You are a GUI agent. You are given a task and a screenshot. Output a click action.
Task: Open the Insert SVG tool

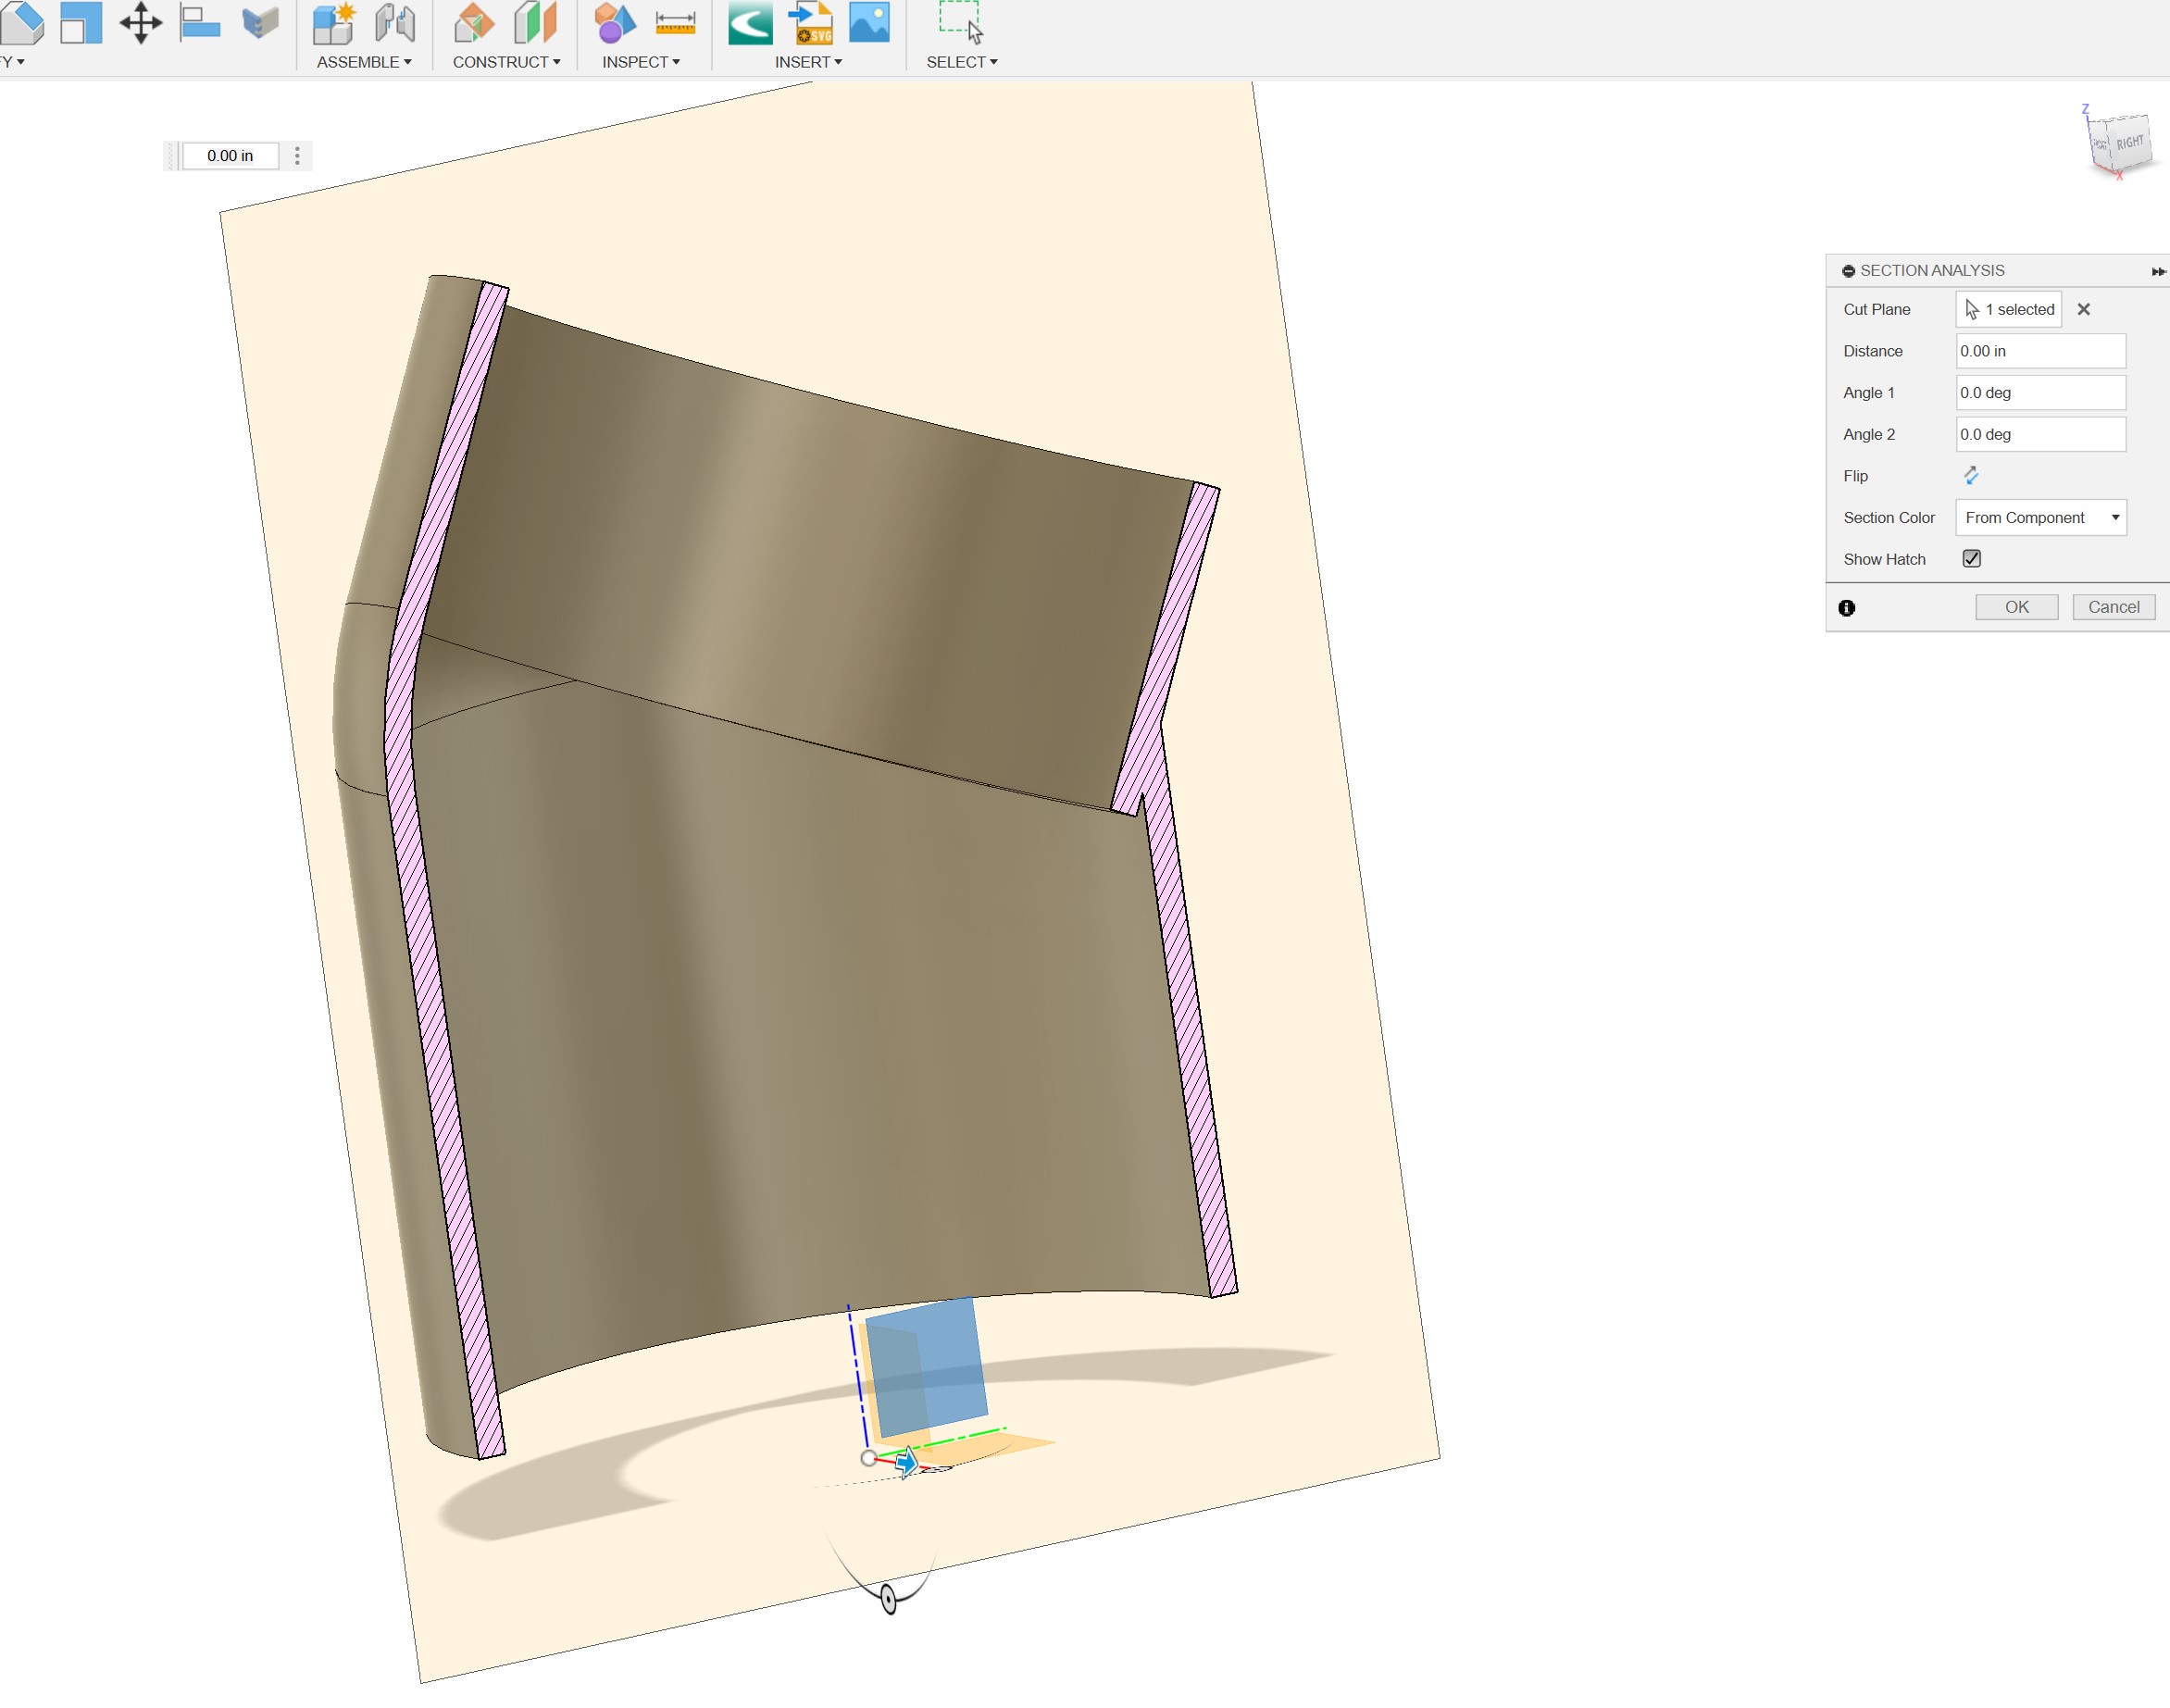811,25
